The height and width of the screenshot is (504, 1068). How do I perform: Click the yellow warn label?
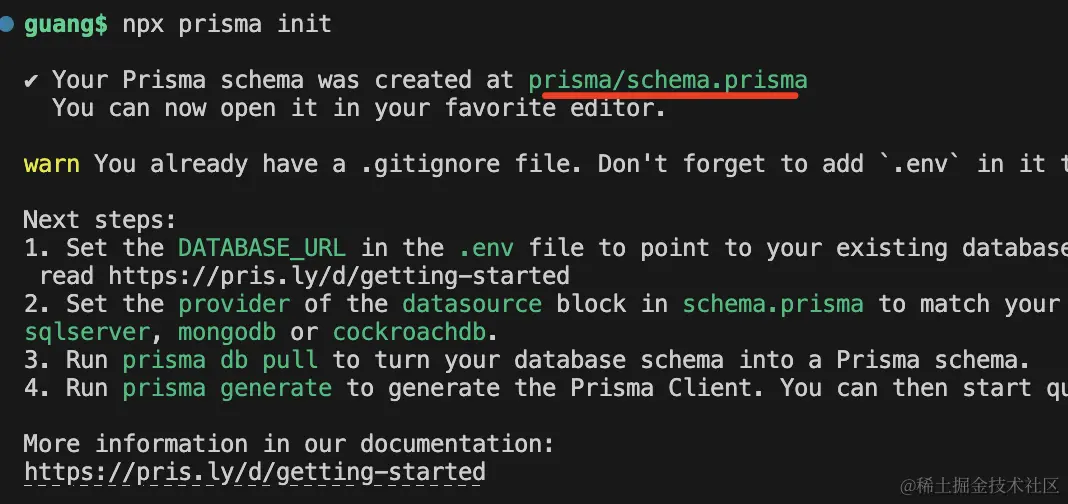click(x=51, y=164)
